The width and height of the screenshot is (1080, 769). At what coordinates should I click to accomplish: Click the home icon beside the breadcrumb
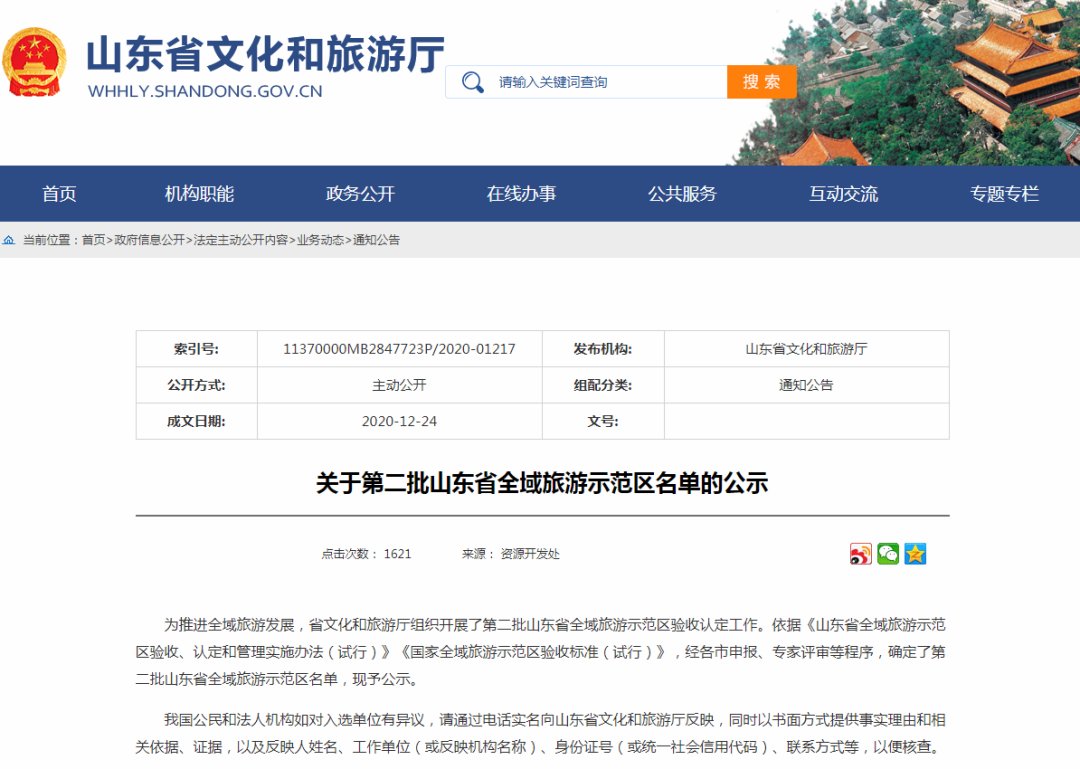click(8, 240)
